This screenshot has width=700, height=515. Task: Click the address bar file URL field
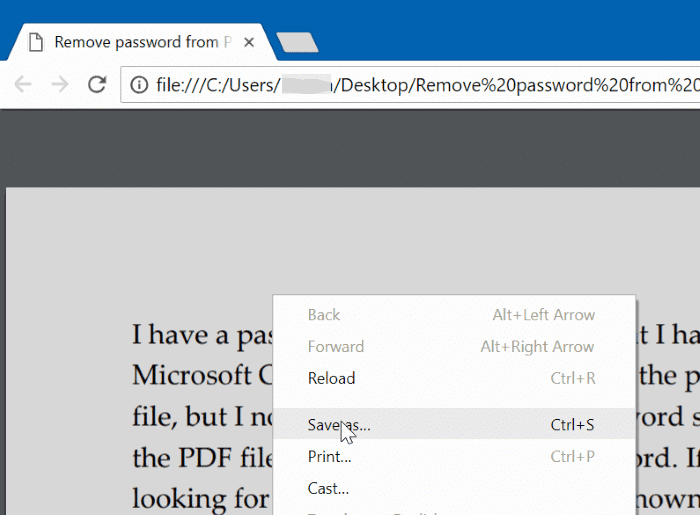[x=410, y=84]
